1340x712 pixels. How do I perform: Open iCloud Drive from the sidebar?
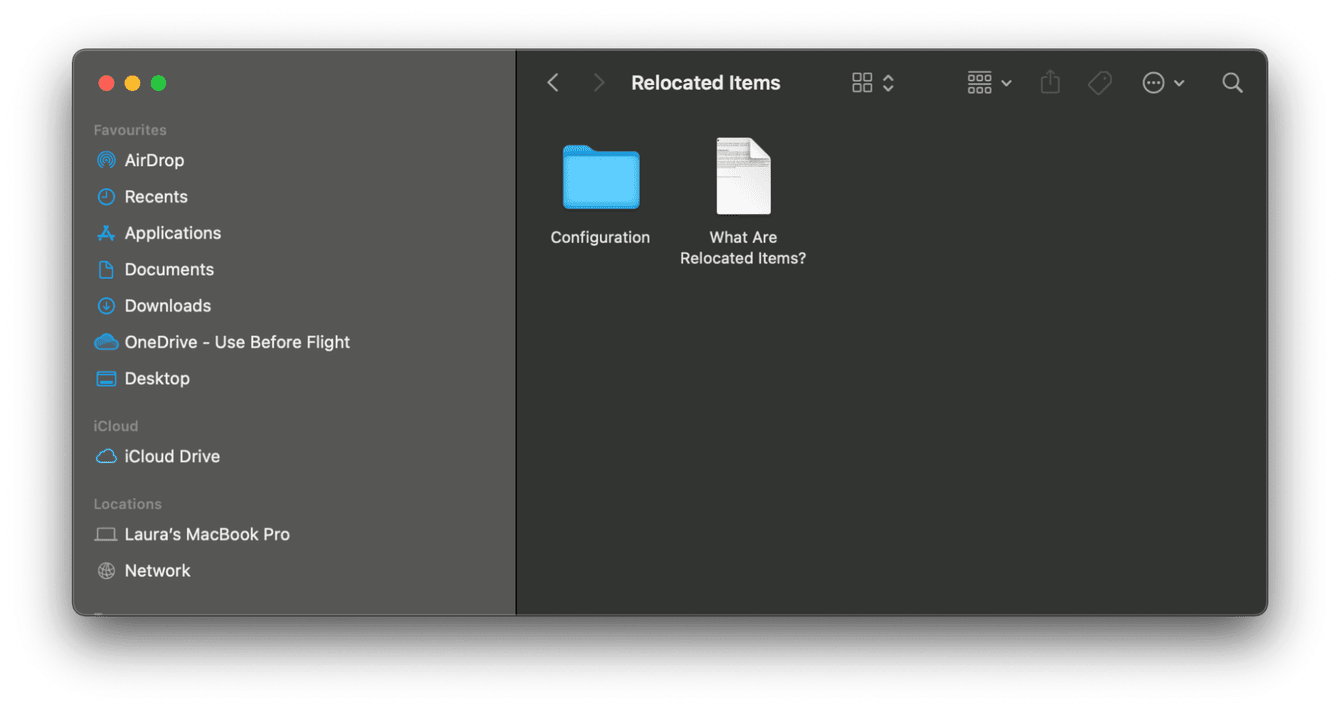coord(172,456)
